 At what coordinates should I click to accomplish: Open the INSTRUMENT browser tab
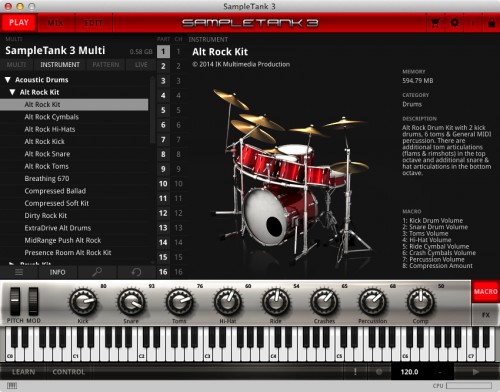(60, 65)
